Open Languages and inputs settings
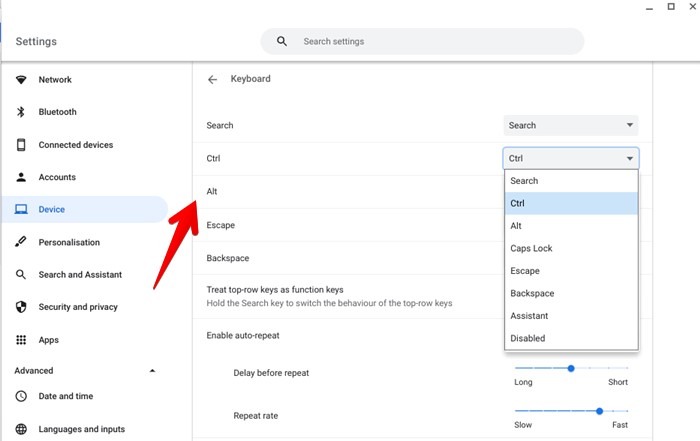 [x=82, y=429]
